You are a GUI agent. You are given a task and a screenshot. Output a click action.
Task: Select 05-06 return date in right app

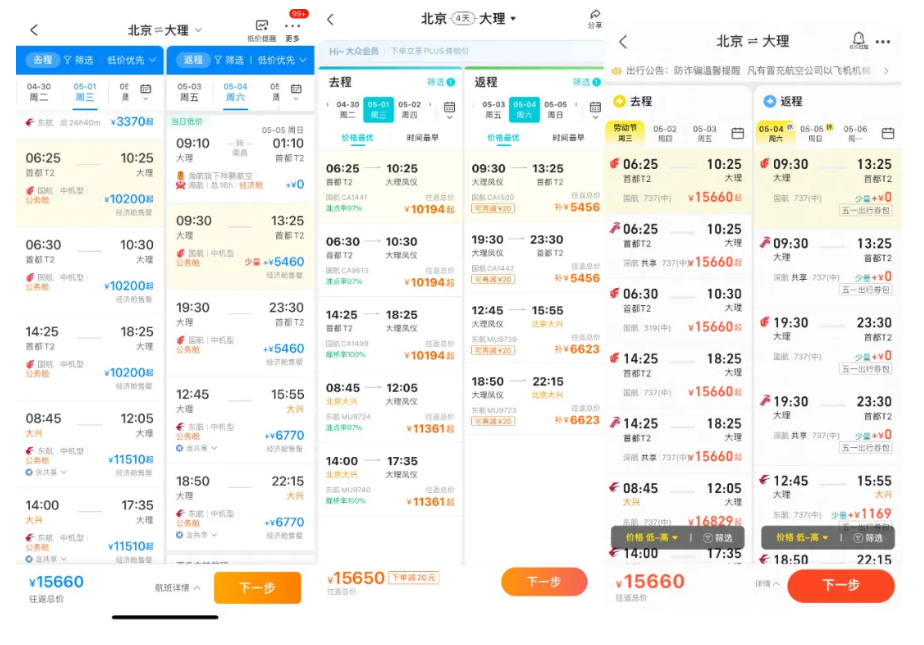(x=855, y=134)
